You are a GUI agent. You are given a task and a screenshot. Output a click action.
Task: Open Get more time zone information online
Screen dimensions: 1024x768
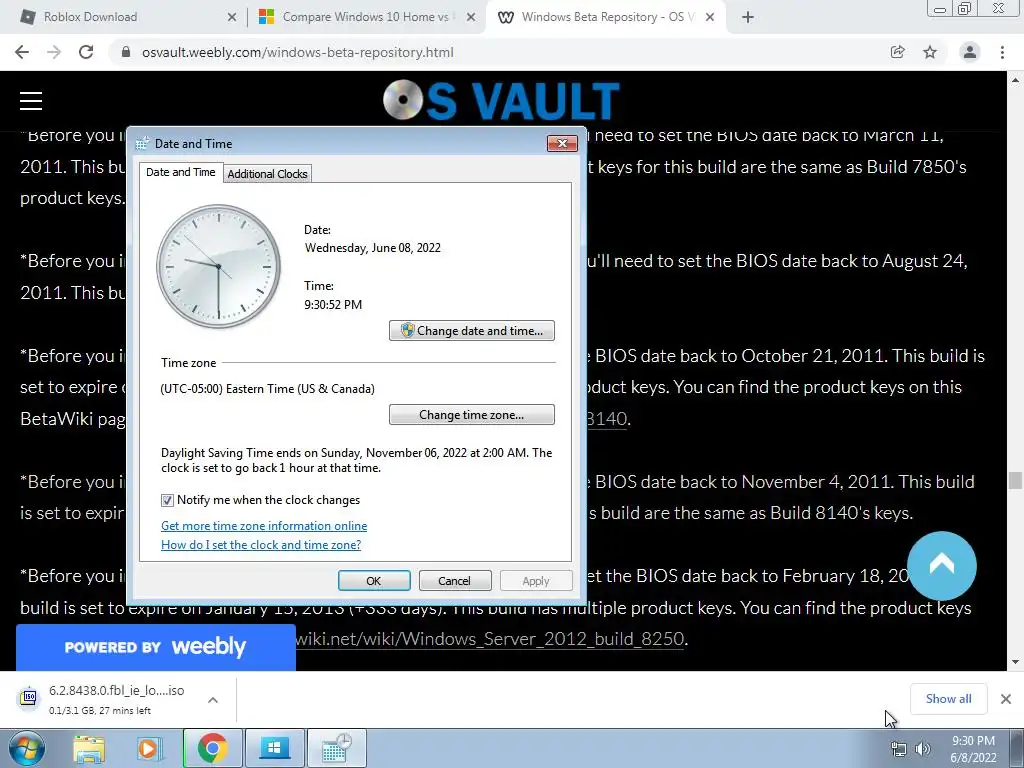(x=264, y=526)
